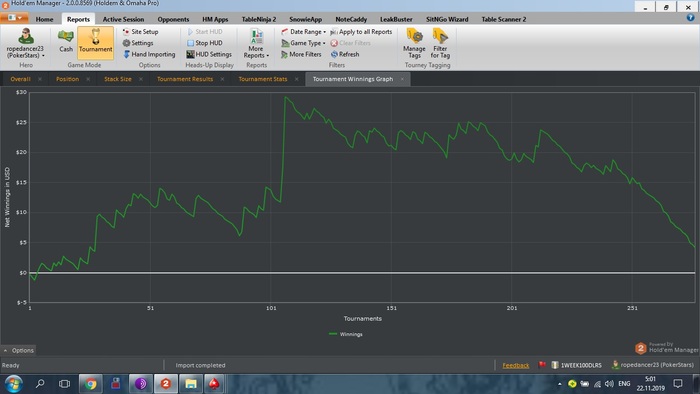The image size is (700, 394).
Task: Open File Explorer from the taskbar
Action: pyautogui.click(x=191, y=384)
